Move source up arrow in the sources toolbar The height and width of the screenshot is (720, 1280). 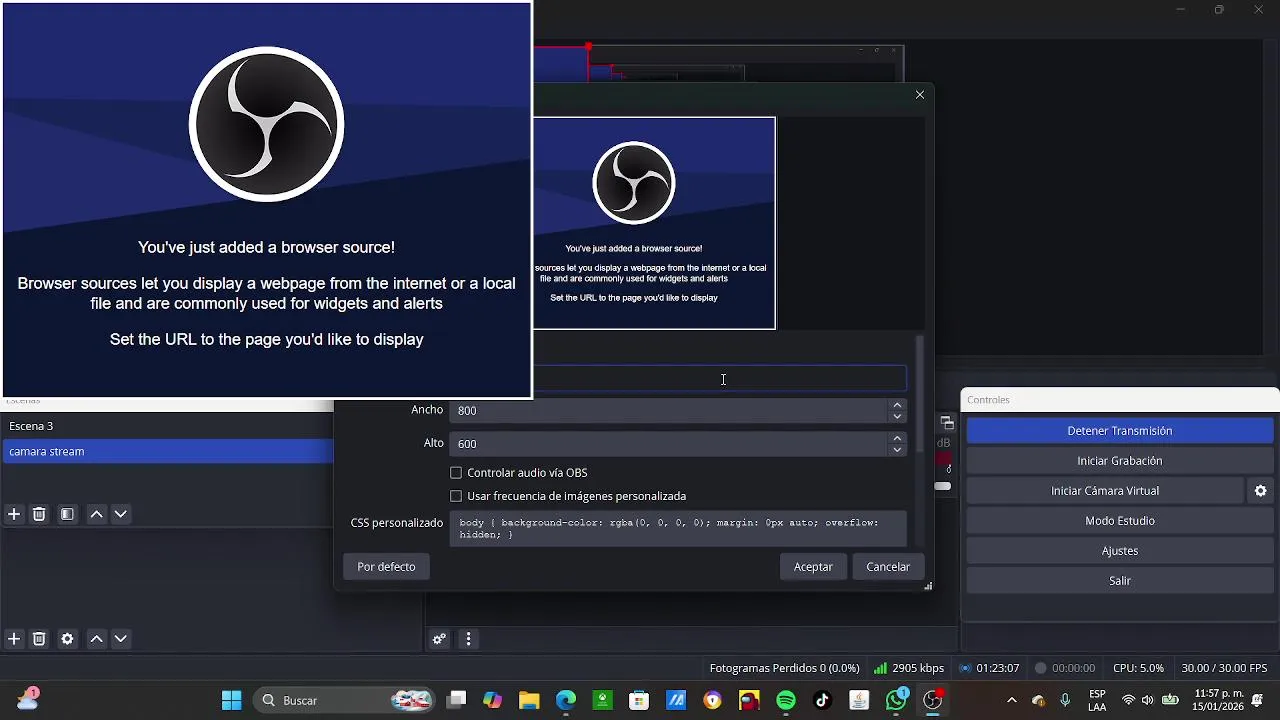[x=96, y=639]
